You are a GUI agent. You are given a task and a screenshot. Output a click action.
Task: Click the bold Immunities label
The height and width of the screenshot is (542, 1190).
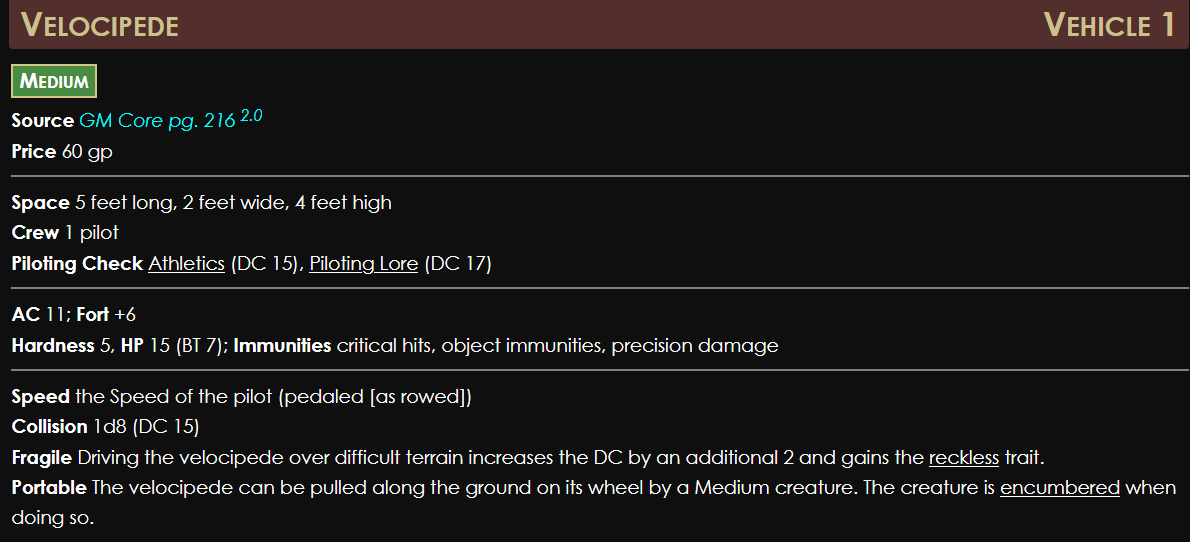pyautogui.click(x=282, y=346)
